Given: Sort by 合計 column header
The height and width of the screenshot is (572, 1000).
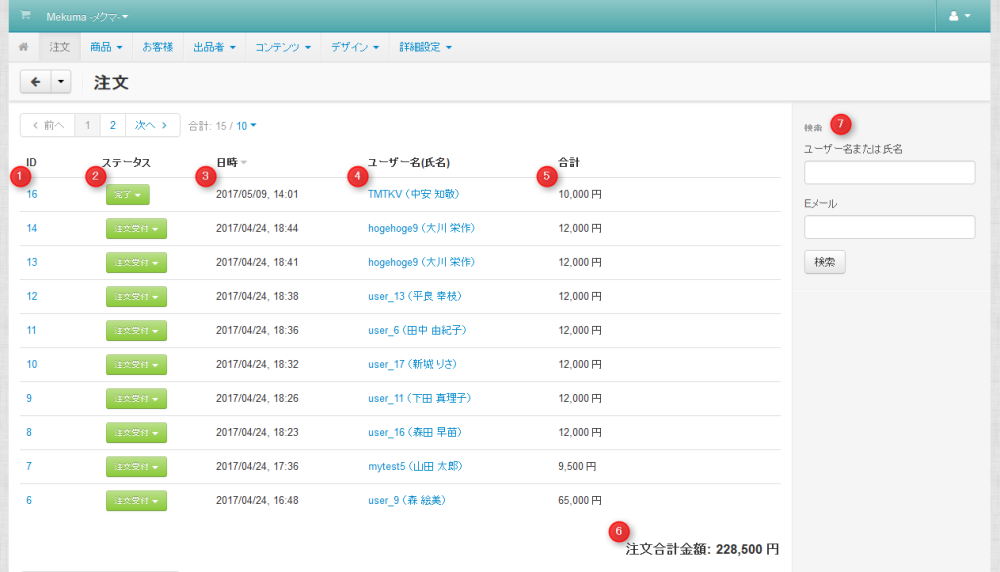Looking at the screenshot, I should click(568, 162).
